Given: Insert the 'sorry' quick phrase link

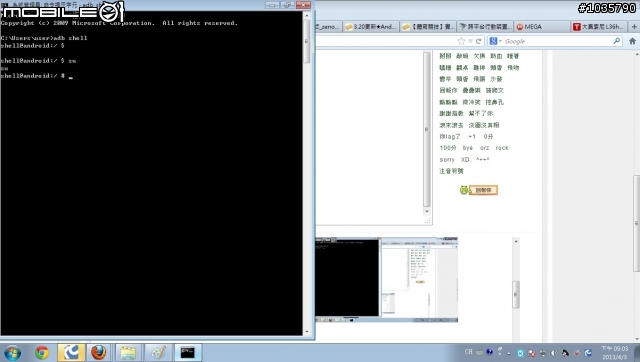Looking at the screenshot, I should click(447, 160).
